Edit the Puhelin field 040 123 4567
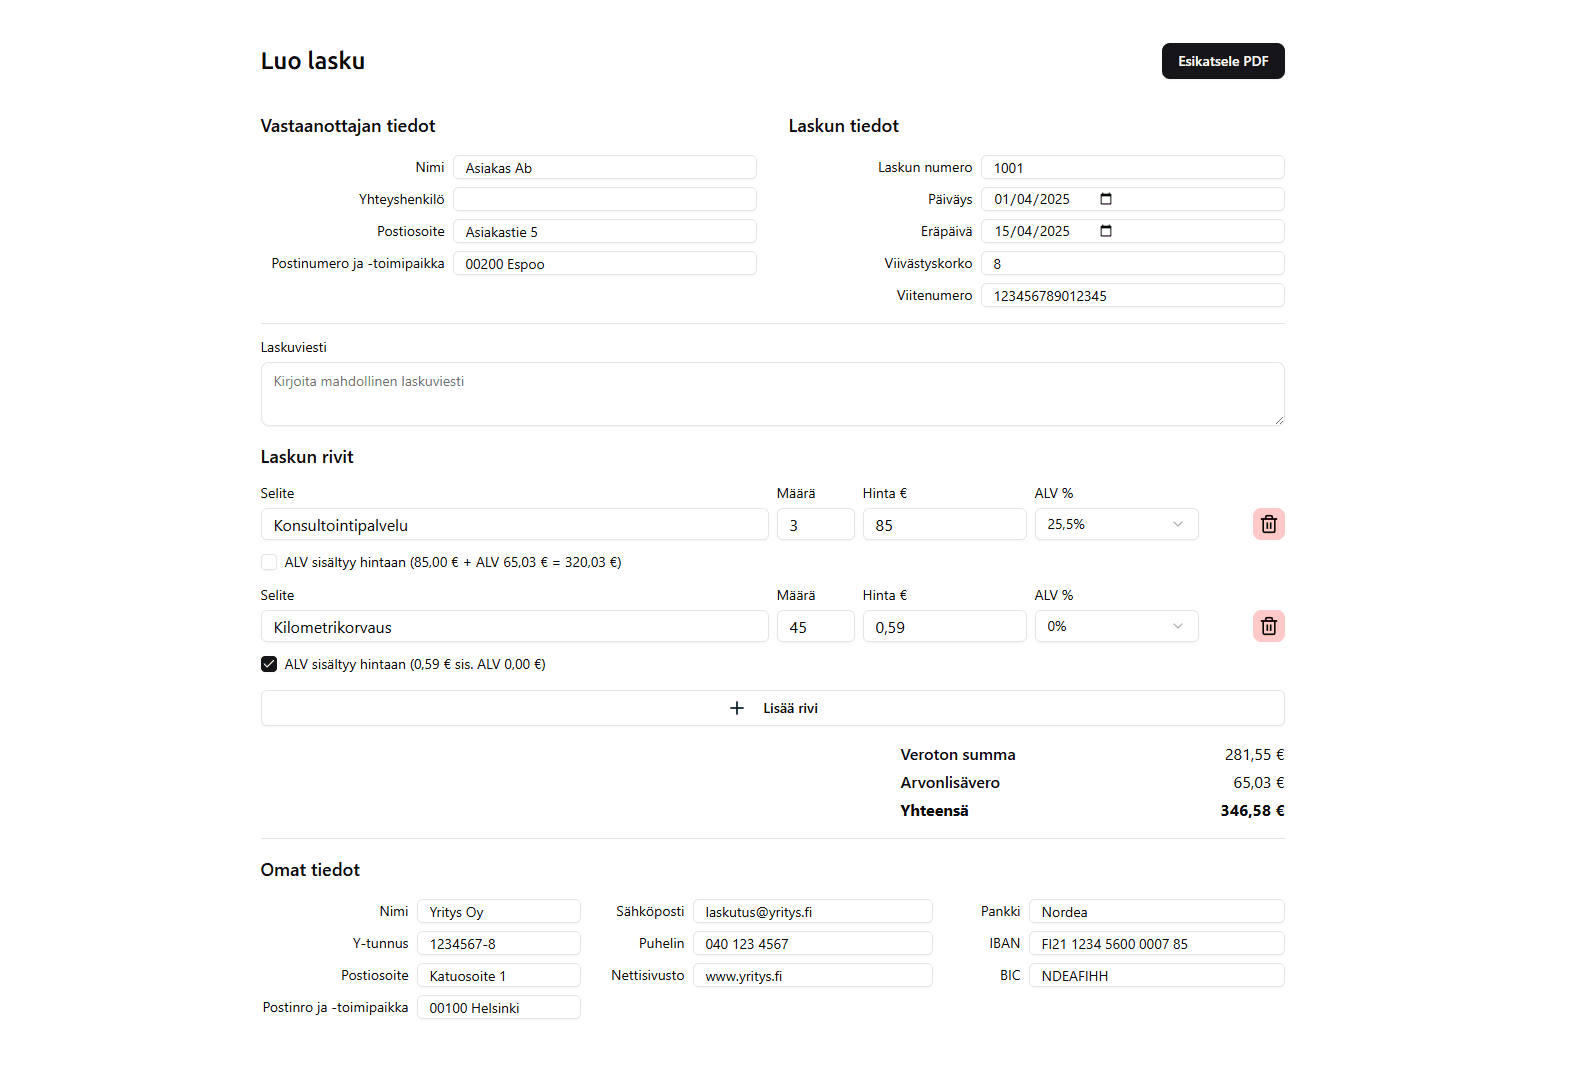This screenshot has width=1587, height=1075. point(813,943)
